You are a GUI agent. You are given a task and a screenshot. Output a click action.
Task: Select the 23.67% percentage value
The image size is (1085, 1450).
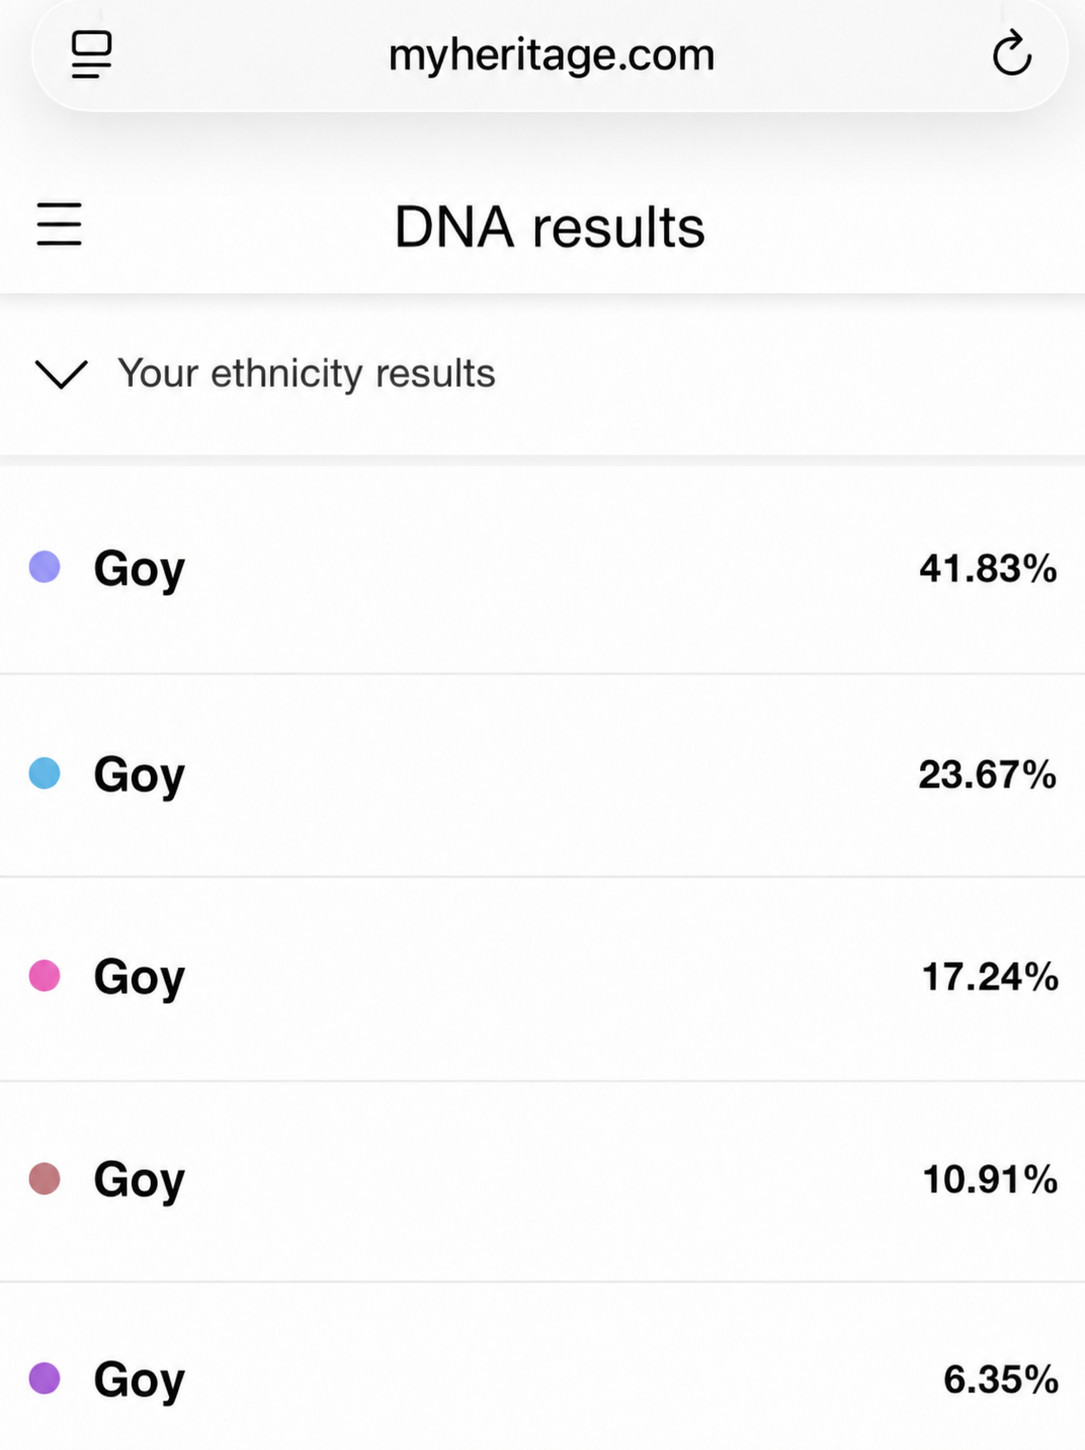988,774
